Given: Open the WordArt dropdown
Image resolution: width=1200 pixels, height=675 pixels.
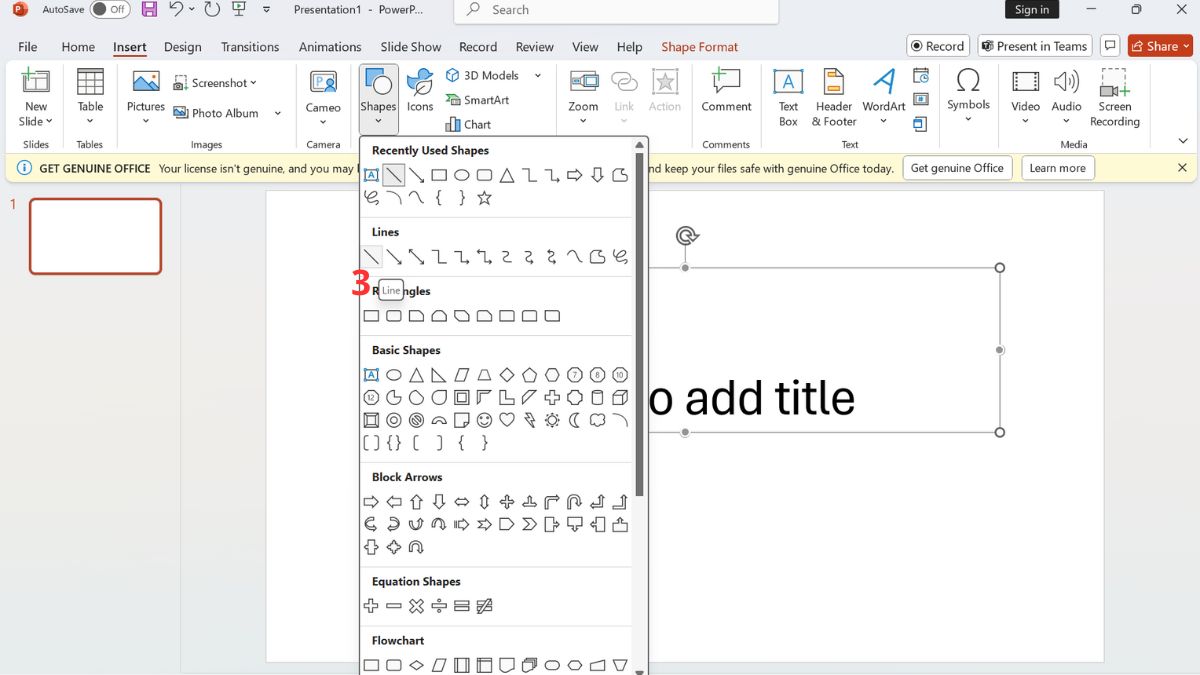Looking at the screenshot, I should (x=883, y=98).
